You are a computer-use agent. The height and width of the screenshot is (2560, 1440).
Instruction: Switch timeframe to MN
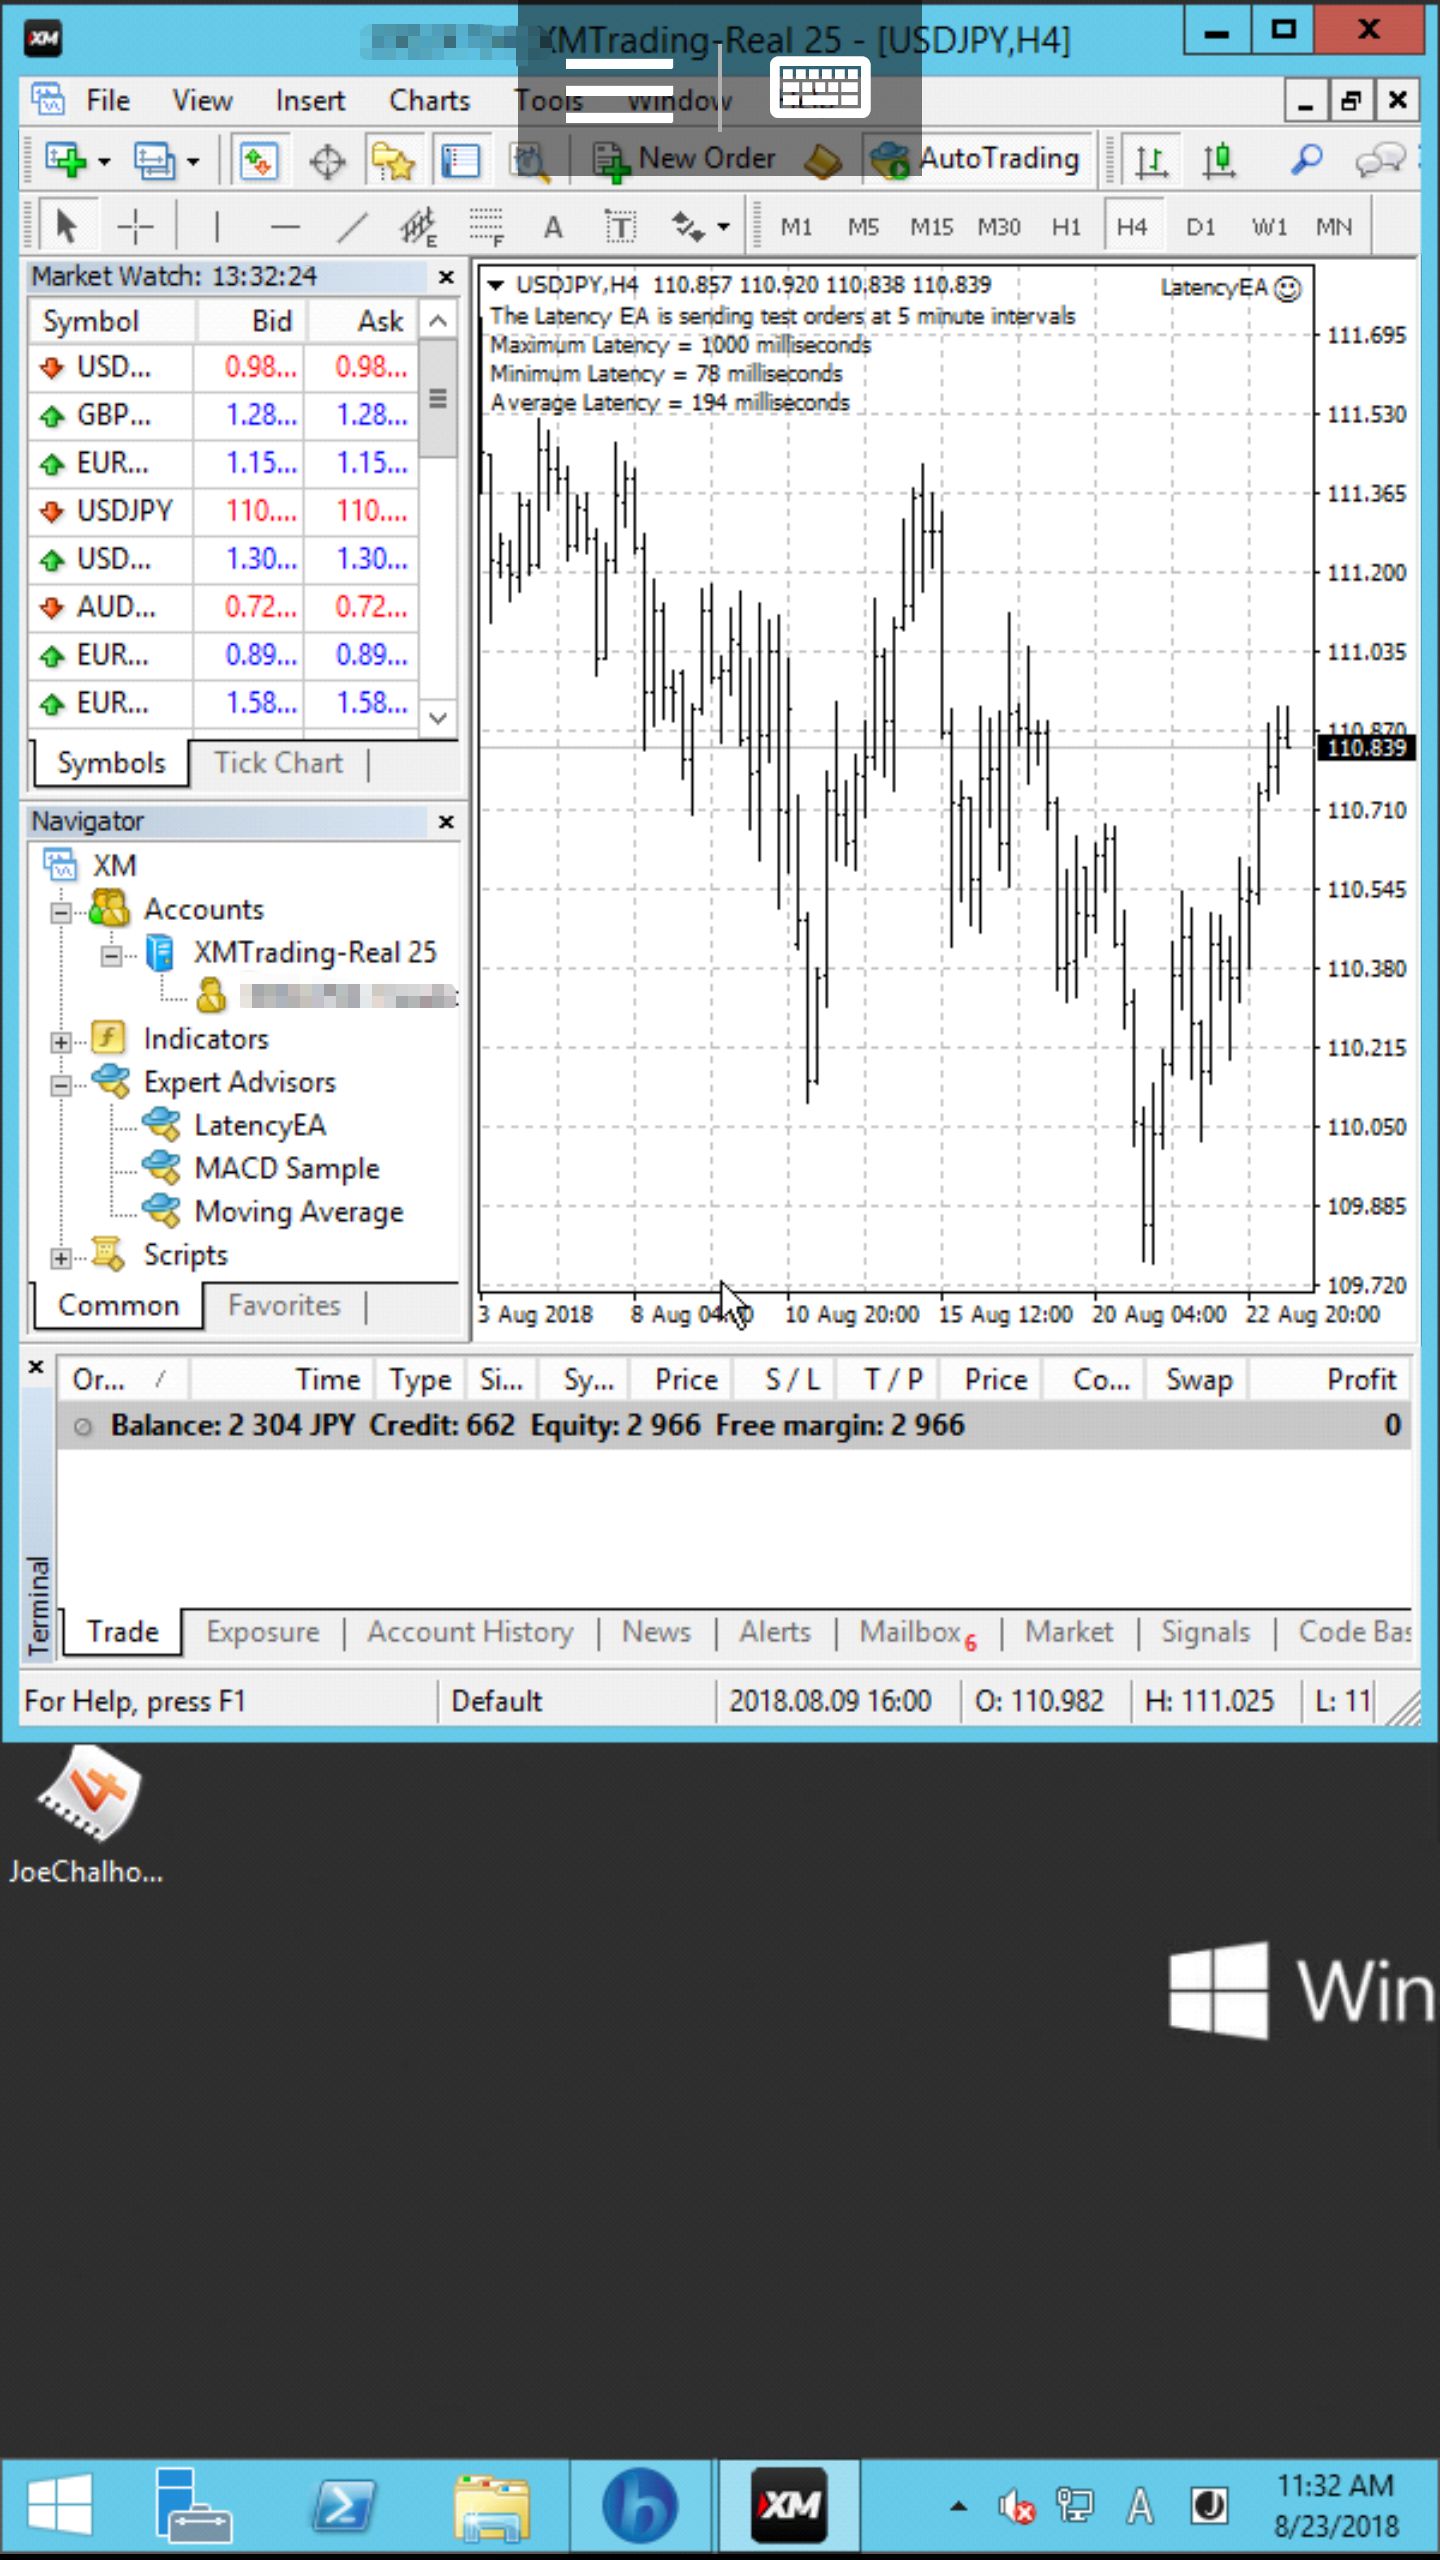[x=1334, y=227]
